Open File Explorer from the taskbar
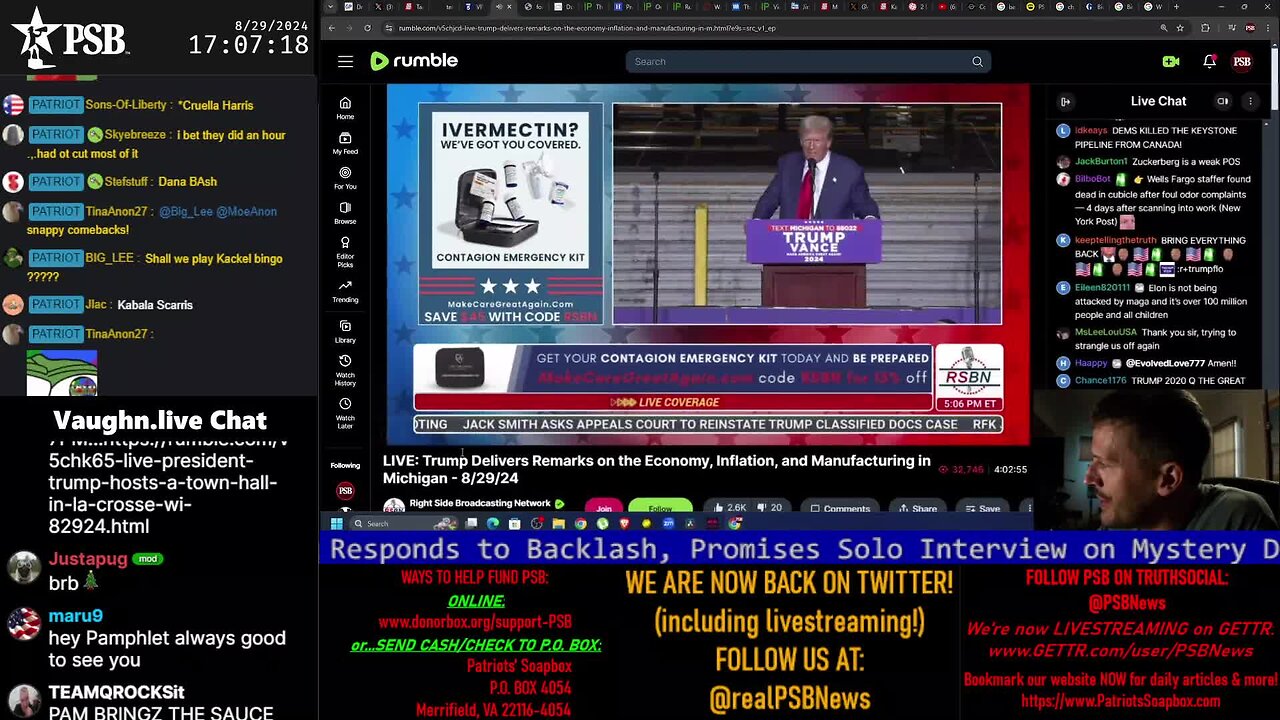 click(558, 523)
